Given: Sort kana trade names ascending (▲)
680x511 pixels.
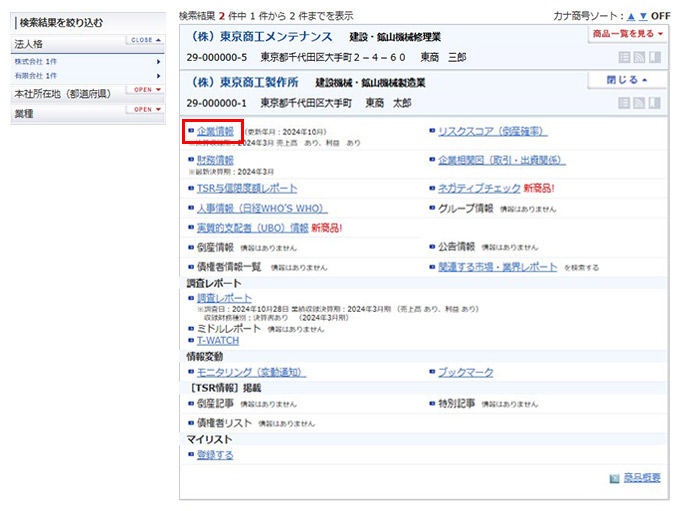Looking at the screenshot, I should tap(631, 16).
